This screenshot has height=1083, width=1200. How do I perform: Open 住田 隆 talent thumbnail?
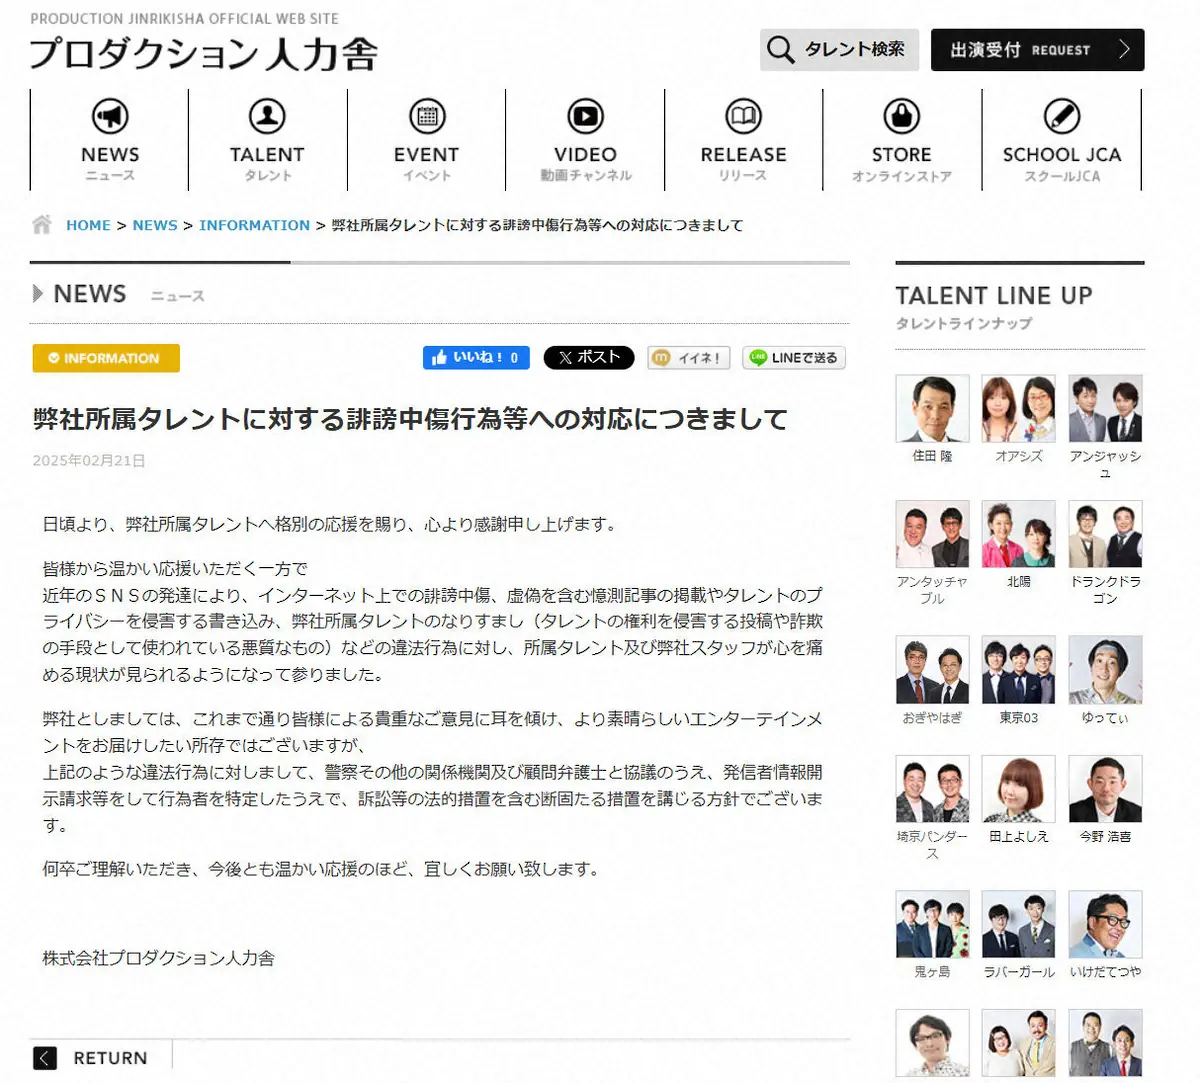pos(932,409)
